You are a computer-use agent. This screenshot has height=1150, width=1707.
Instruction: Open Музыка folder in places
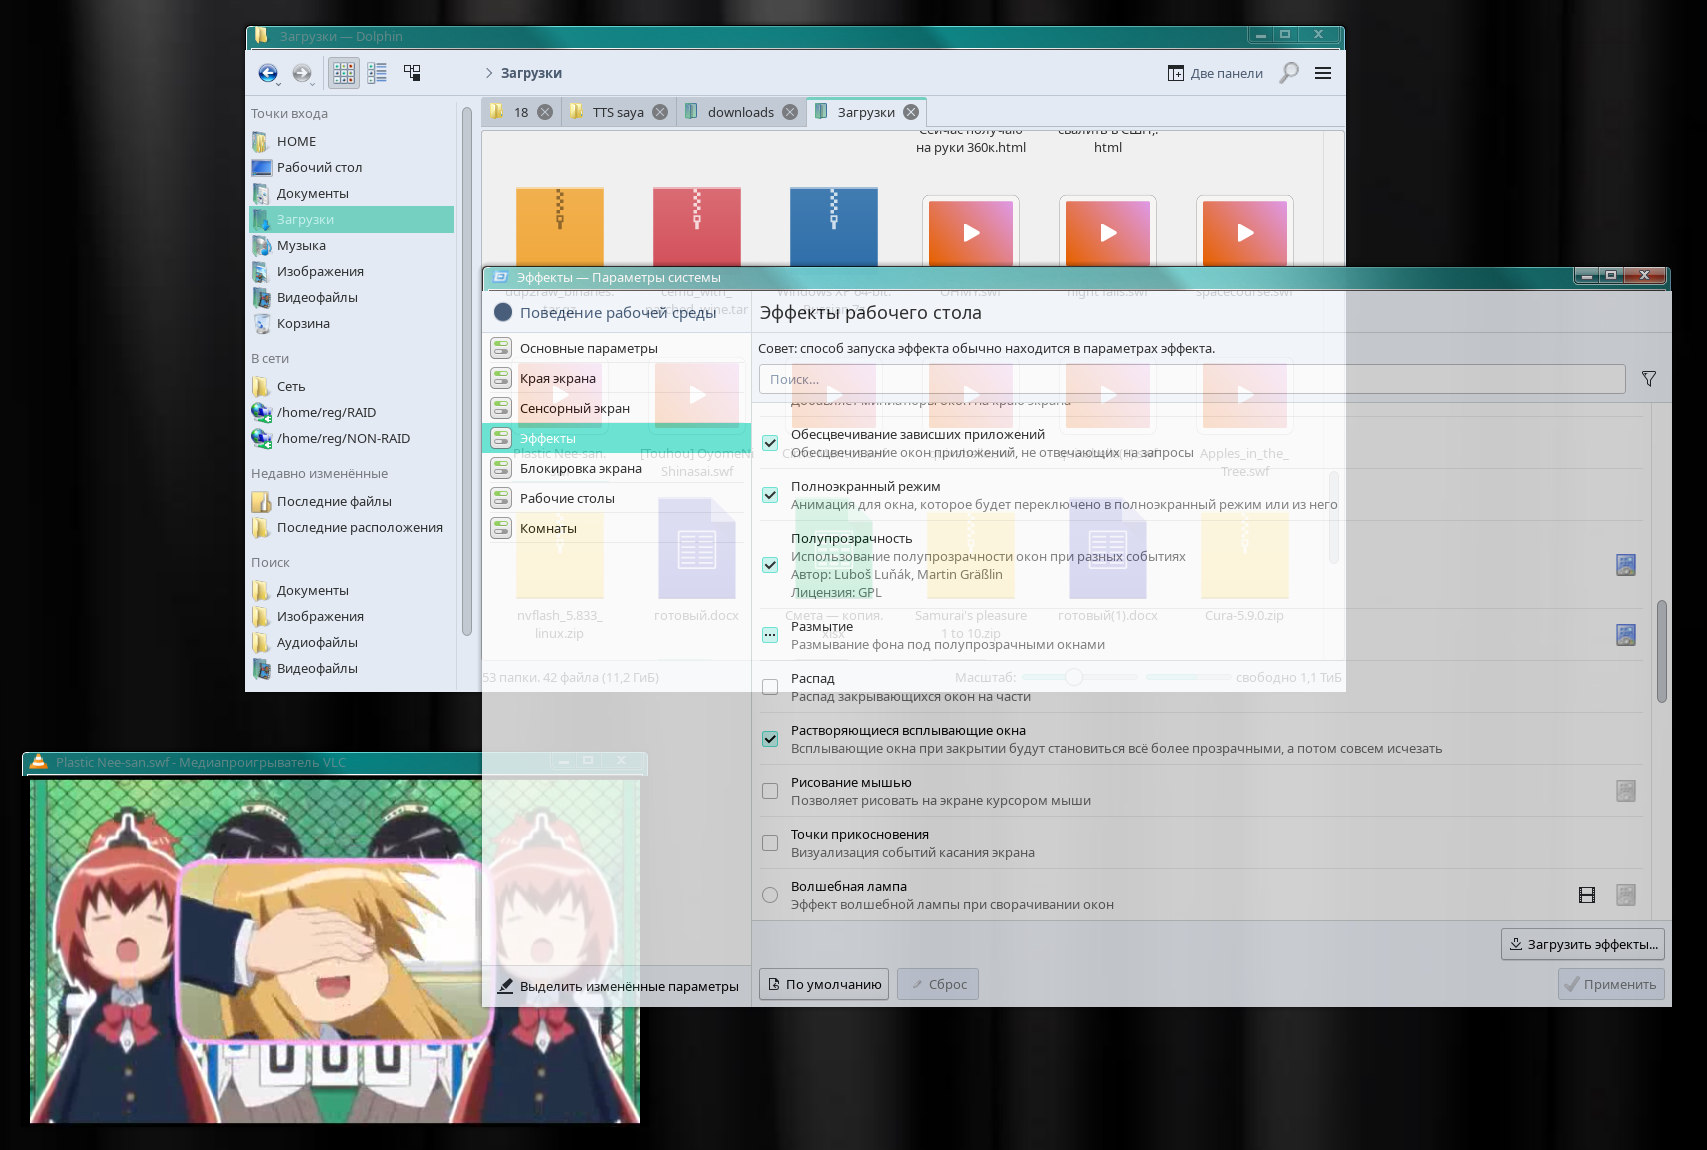[x=351, y=245]
